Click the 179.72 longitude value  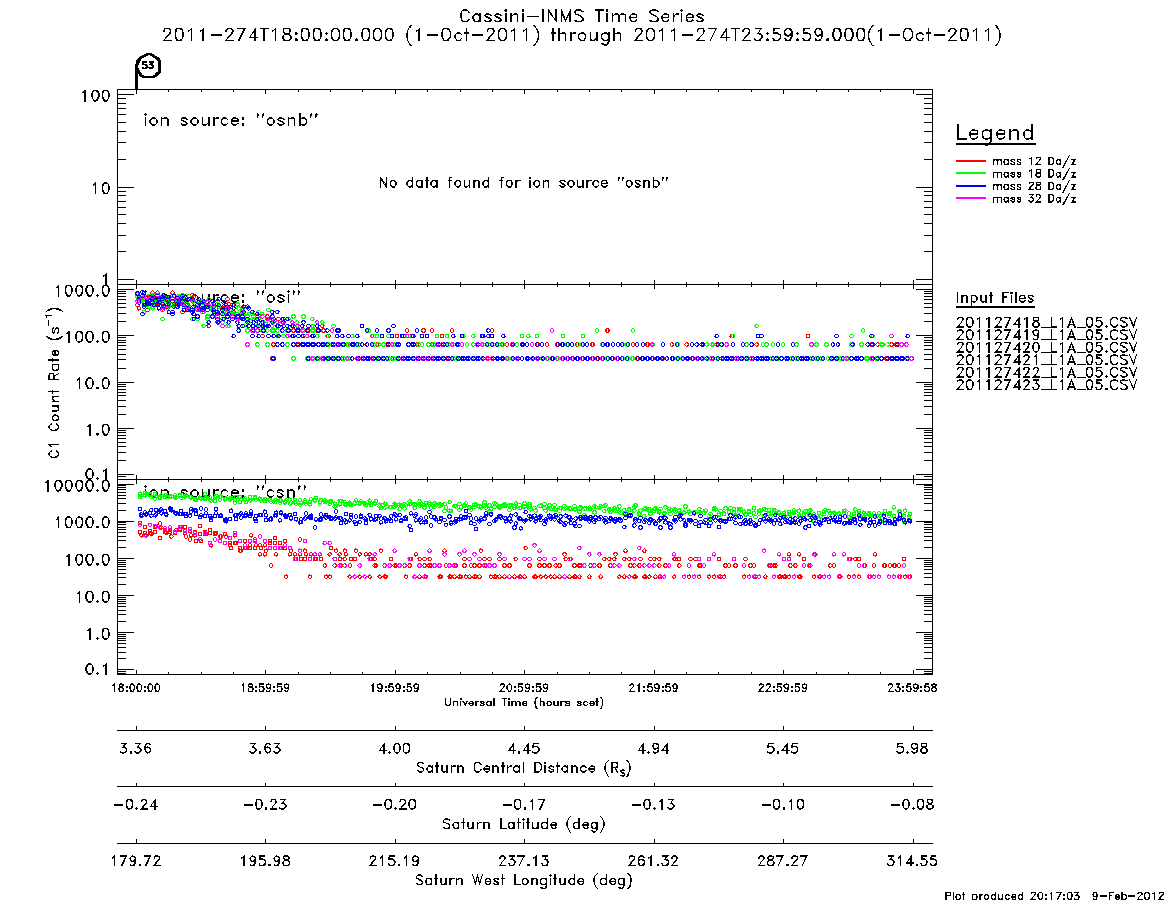point(135,861)
